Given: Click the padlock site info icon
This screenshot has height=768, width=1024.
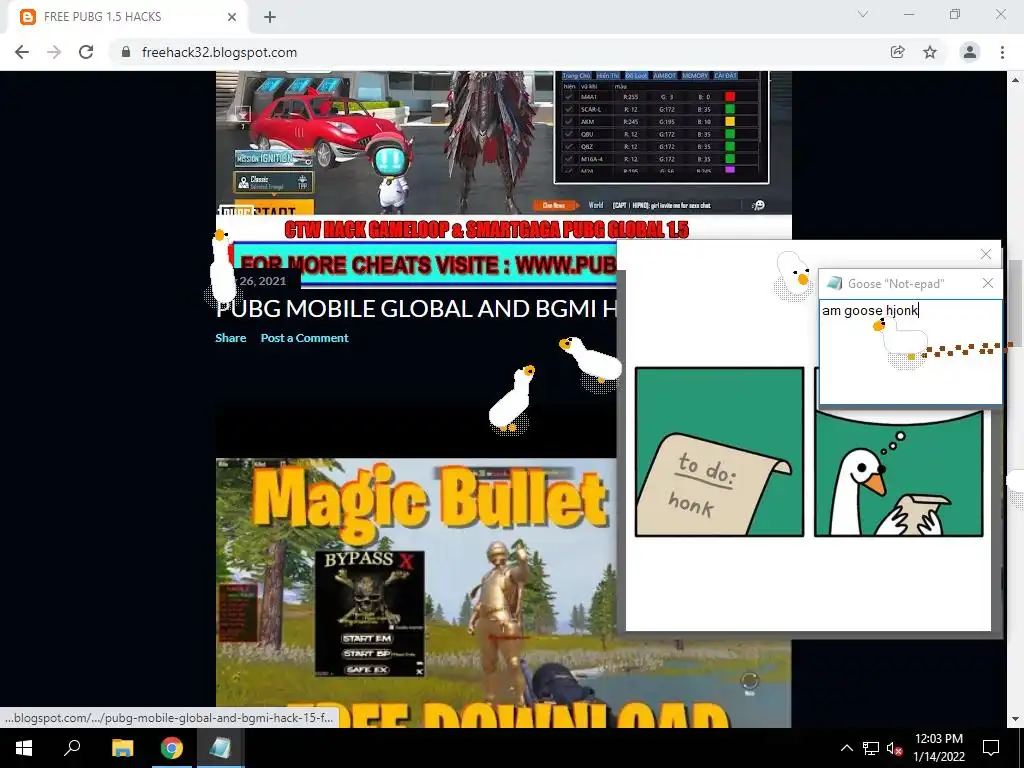Looking at the screenshot, I should click(x=126, y=52).
